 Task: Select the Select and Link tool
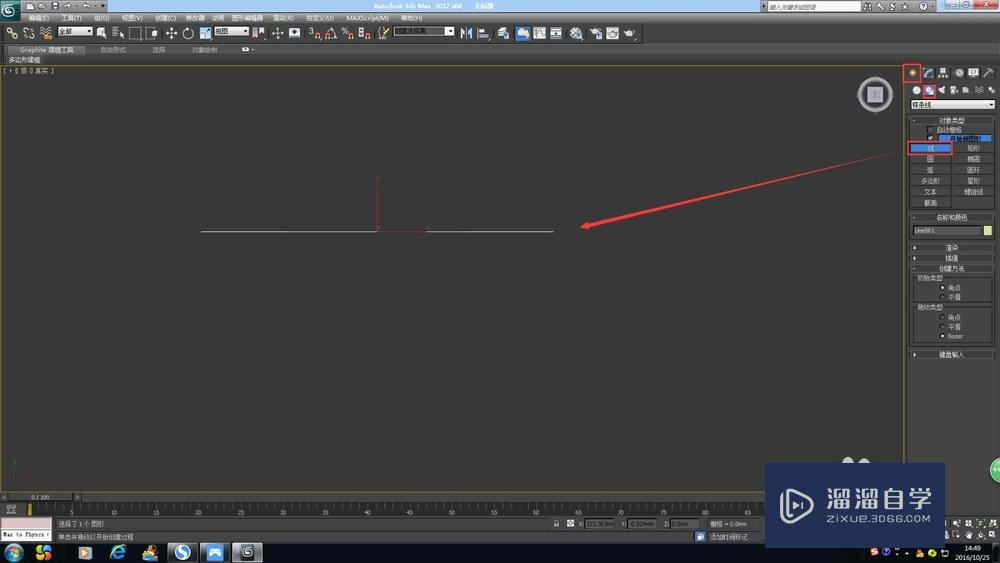point(12,33)
